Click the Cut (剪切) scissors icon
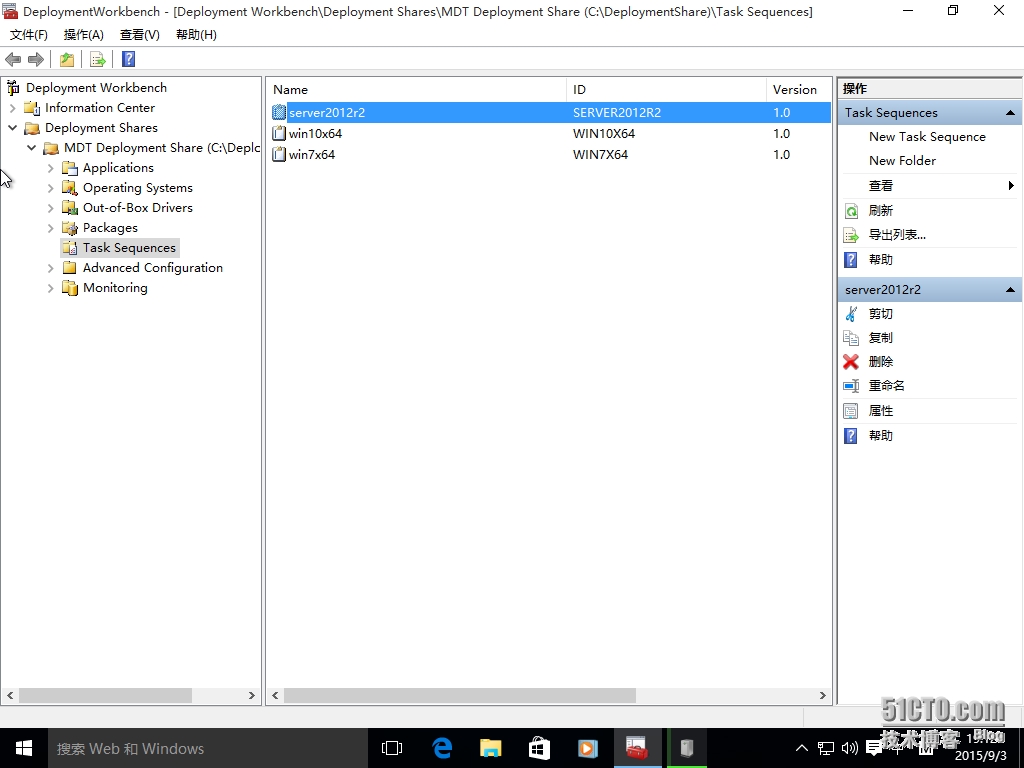This screenshot has width=1024, height=768. (851, 313)
